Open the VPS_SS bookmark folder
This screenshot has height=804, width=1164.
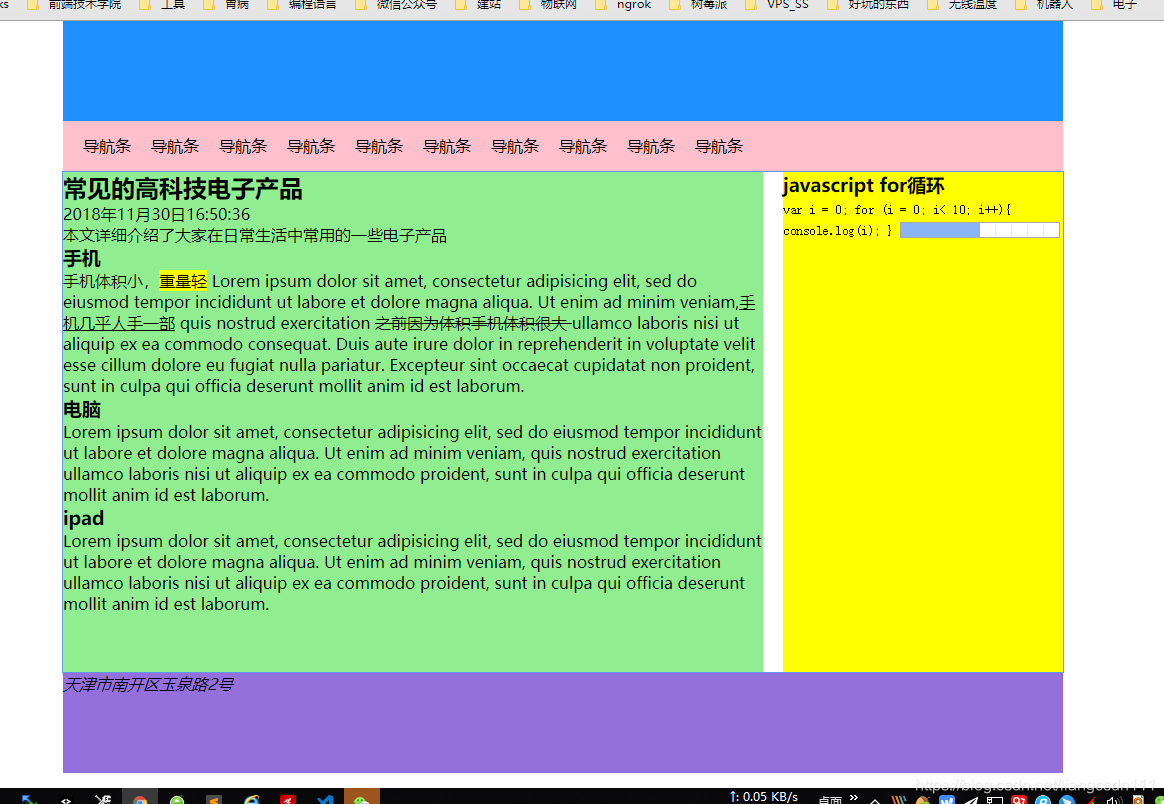pyautogui.click(x=776, y=4)
